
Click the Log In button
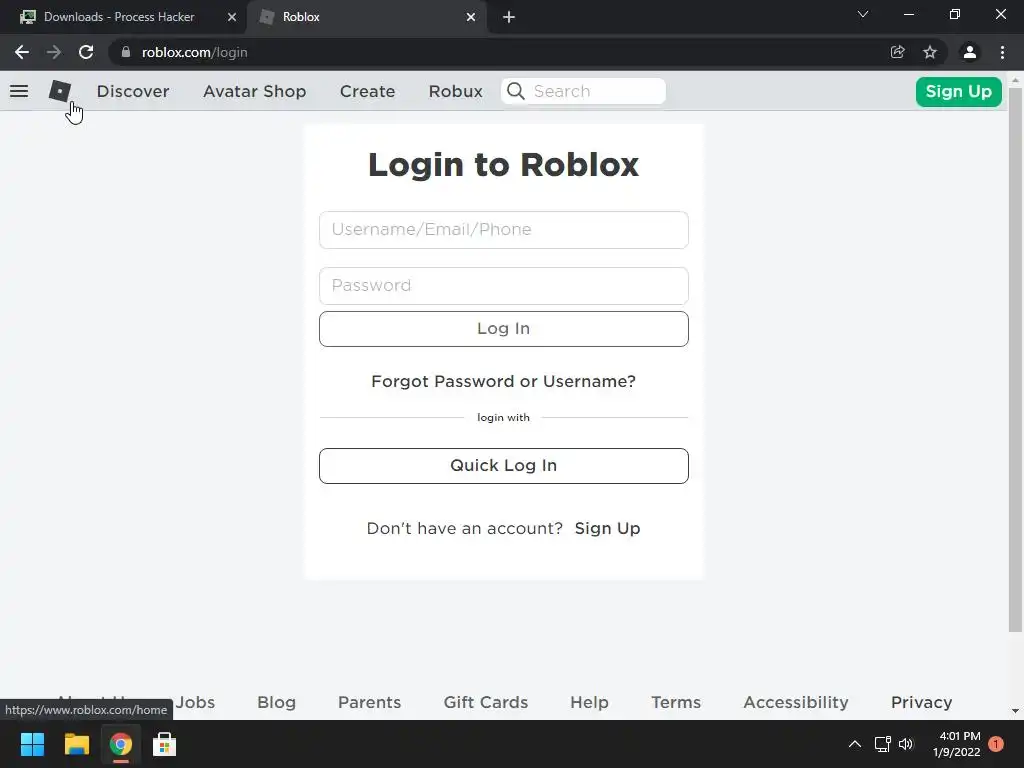coord(504,328)
